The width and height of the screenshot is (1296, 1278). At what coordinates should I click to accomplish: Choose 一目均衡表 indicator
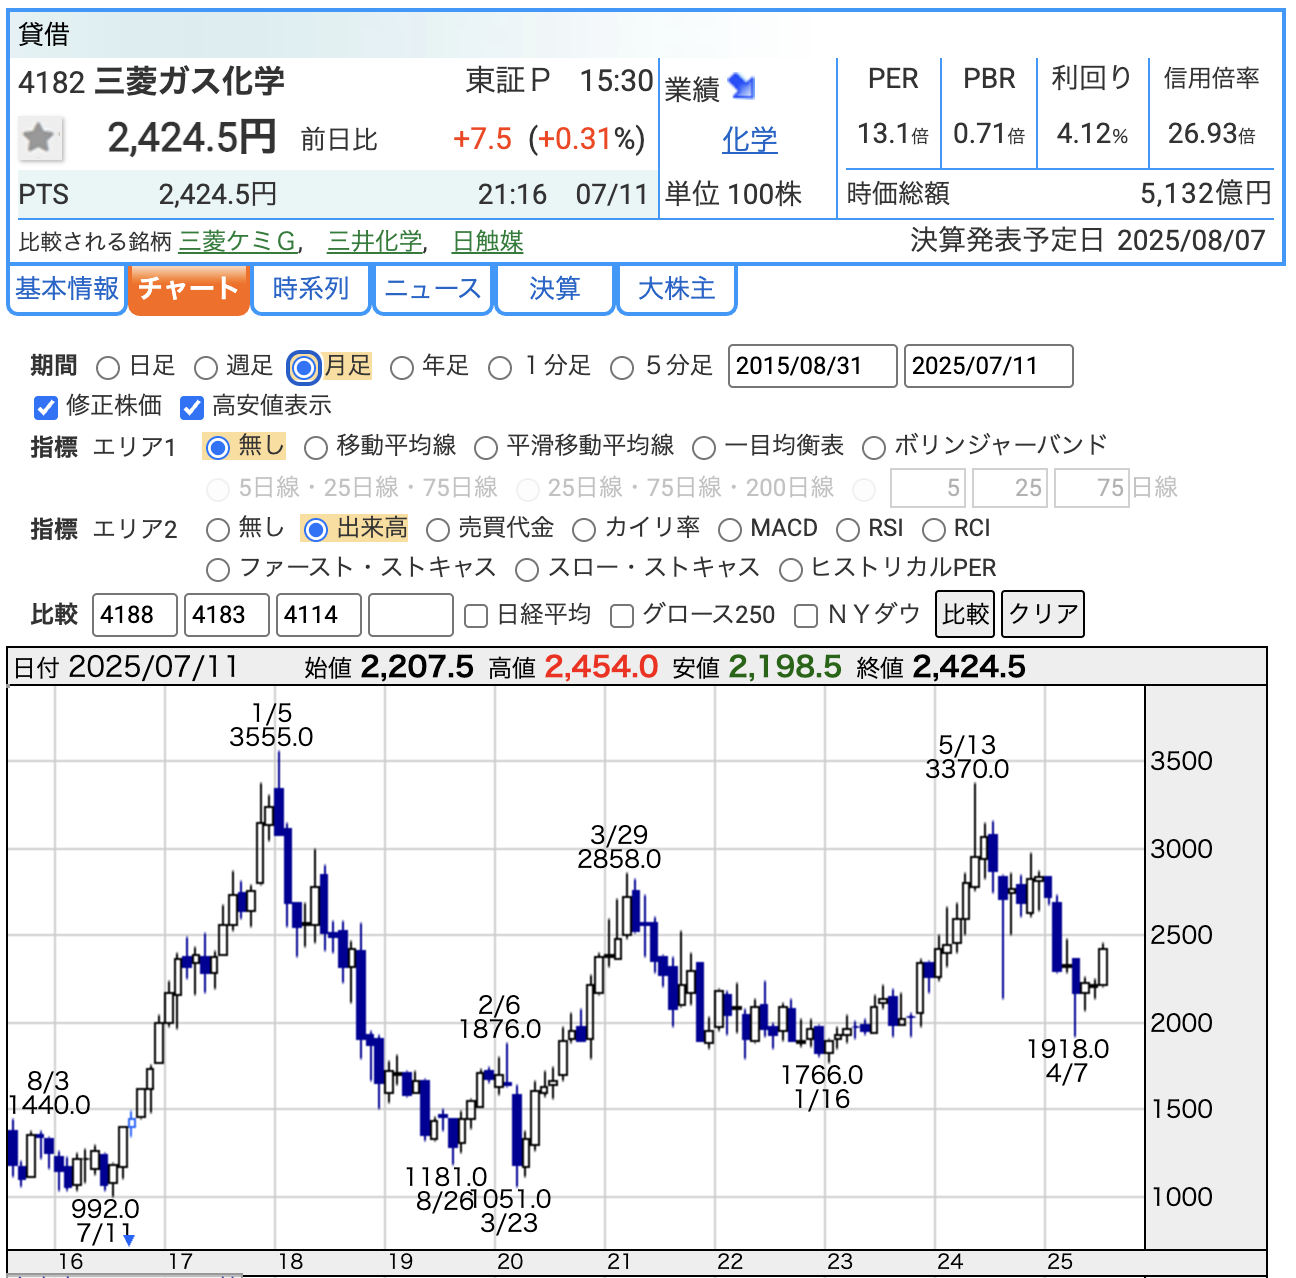pyautogui.click(x=704, y=447)
